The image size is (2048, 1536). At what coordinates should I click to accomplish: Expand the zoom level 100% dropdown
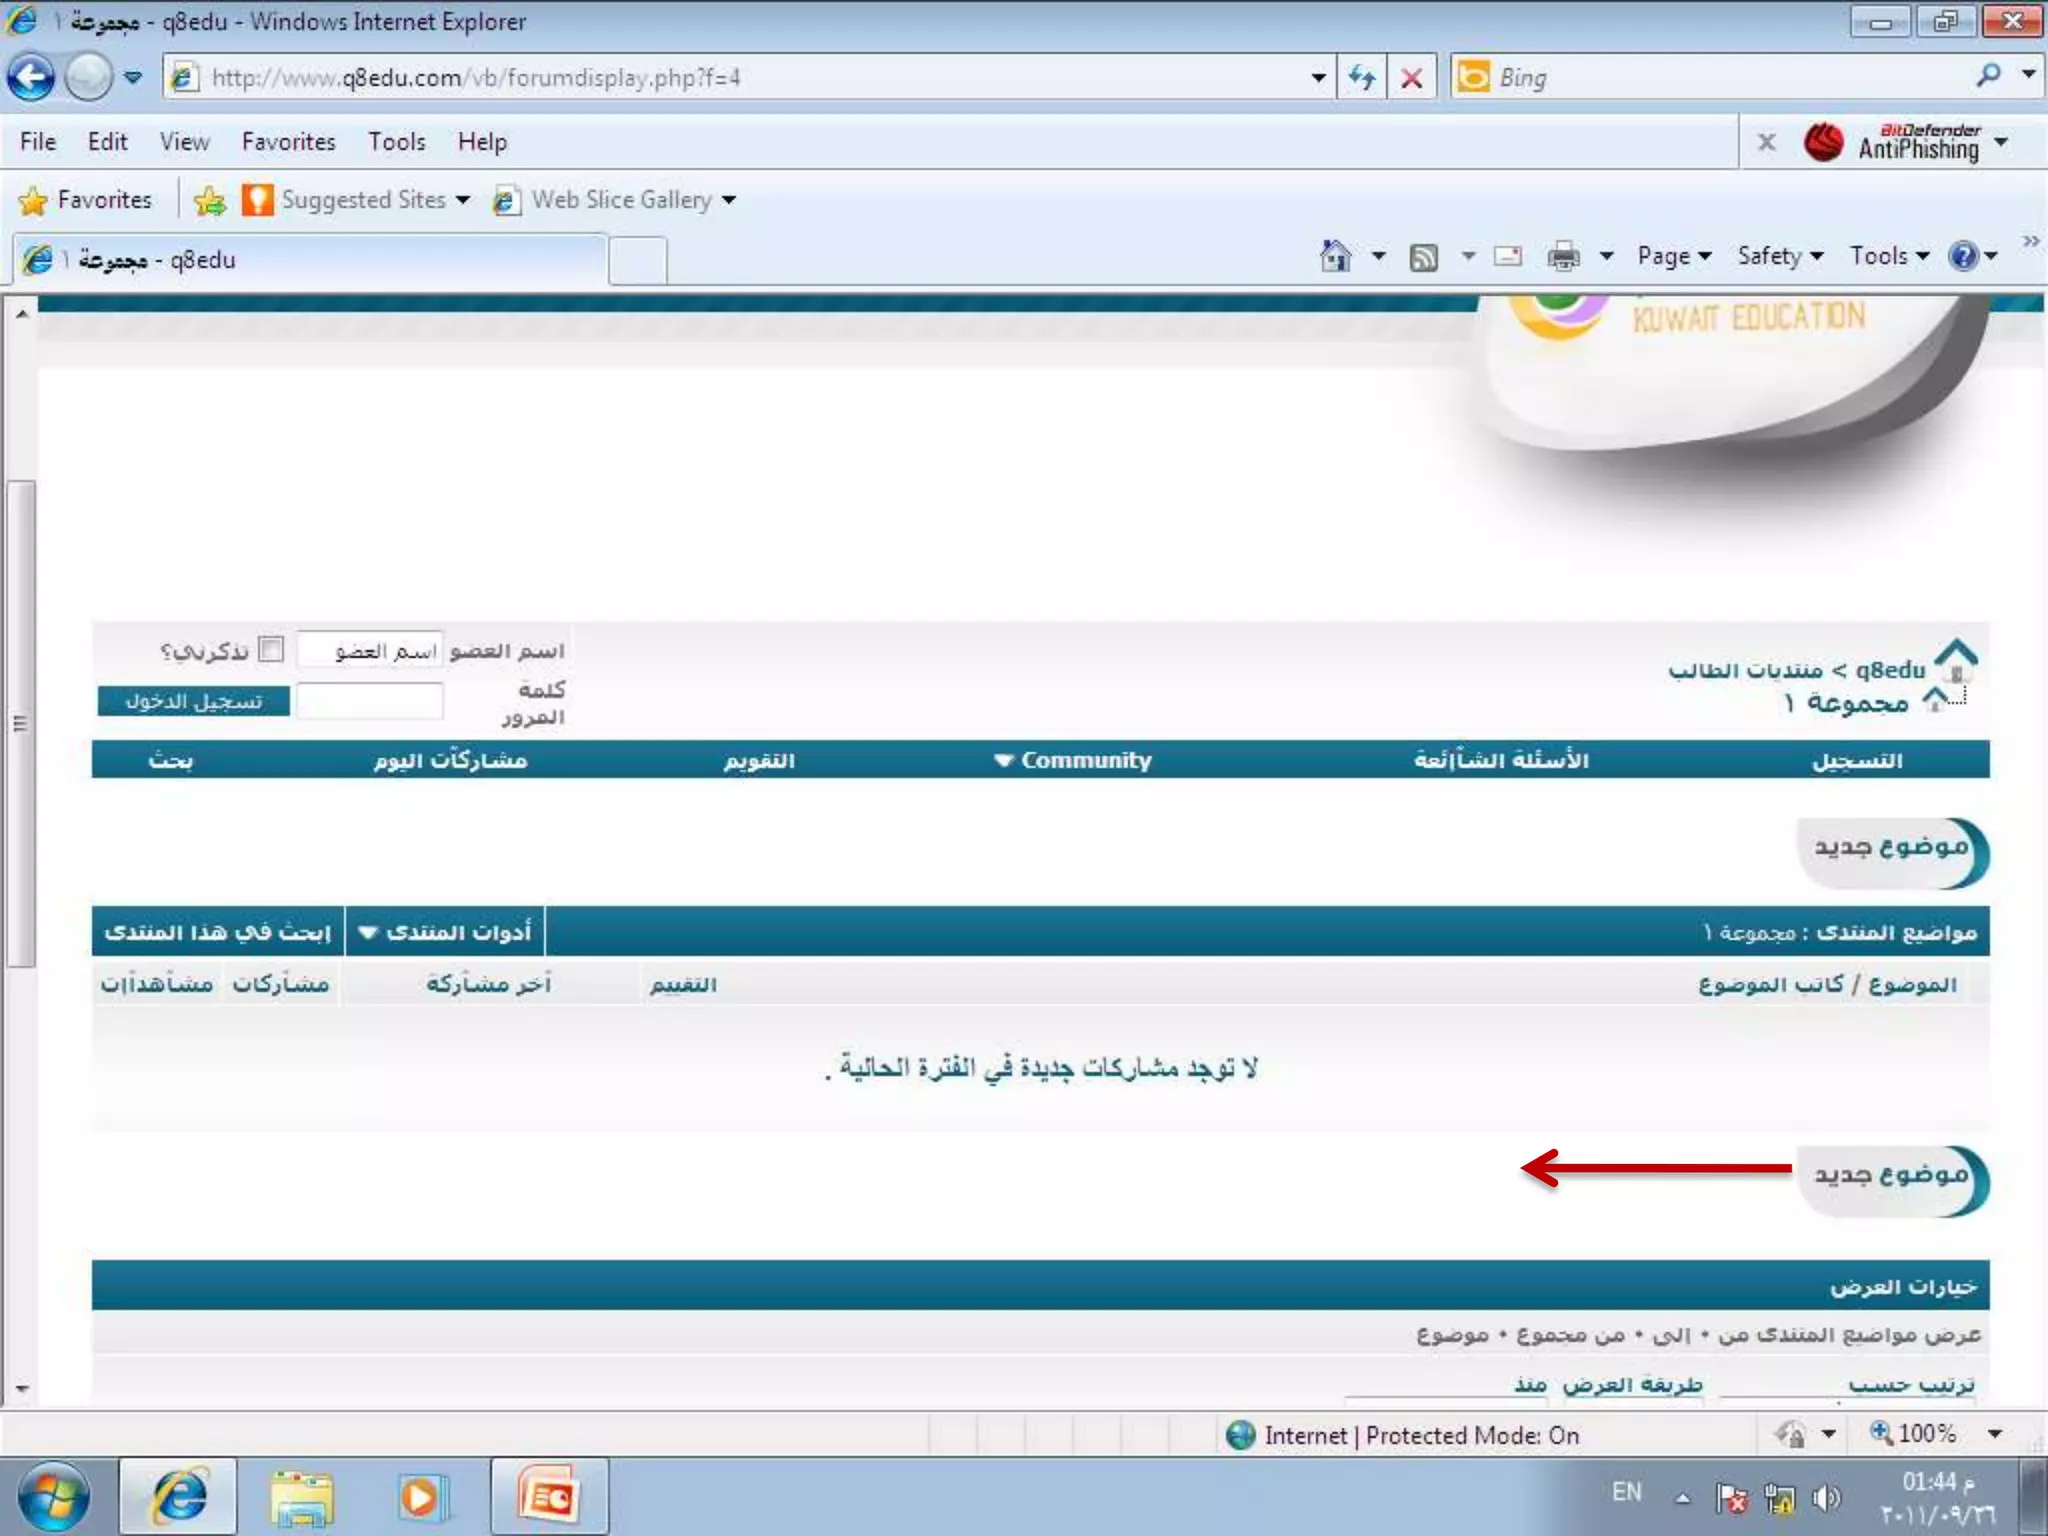pyautogui.click(x=1995, y=1434)
